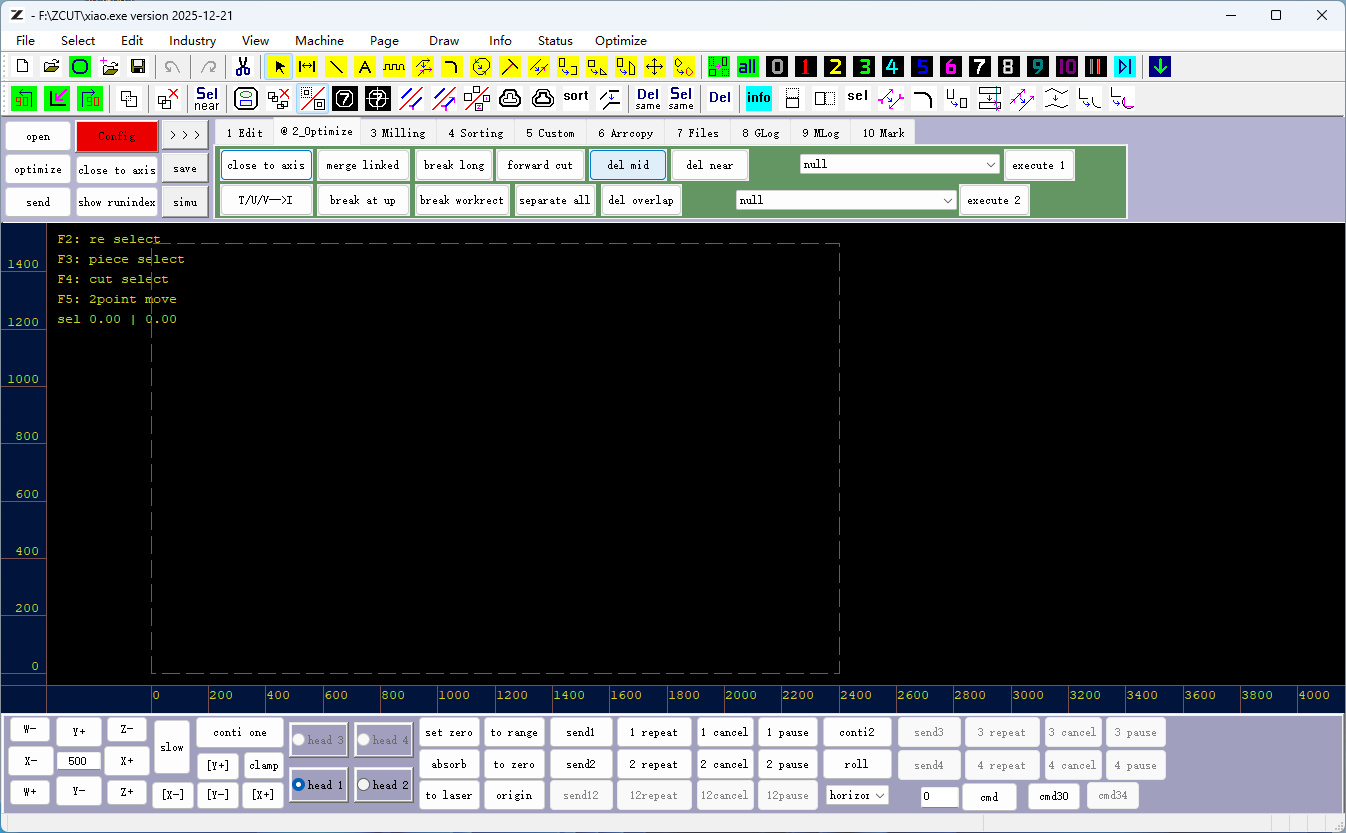The width and height of the screenshot is (1346, 833).
Task: Click the cyan 'info' toolbar icon
Action: [x=759, y=98]
